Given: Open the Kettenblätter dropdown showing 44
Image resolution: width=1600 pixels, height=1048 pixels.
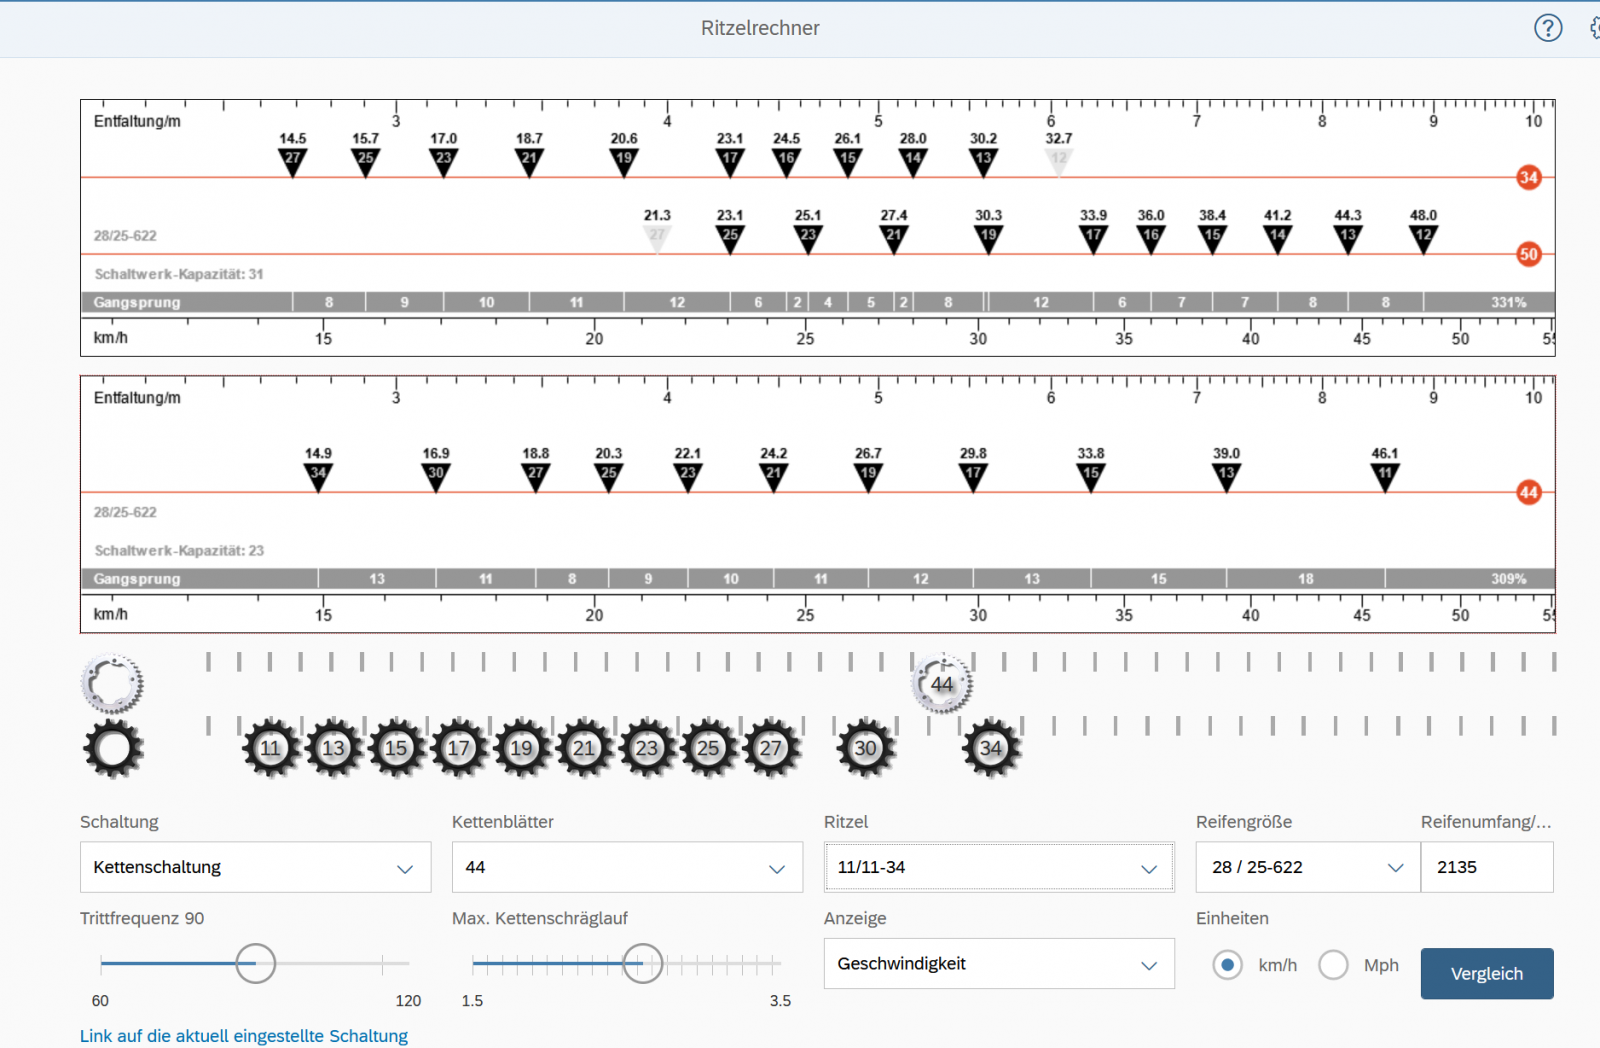Looking at the screenshot, I should pyautogui.click(x=628, y=867).
